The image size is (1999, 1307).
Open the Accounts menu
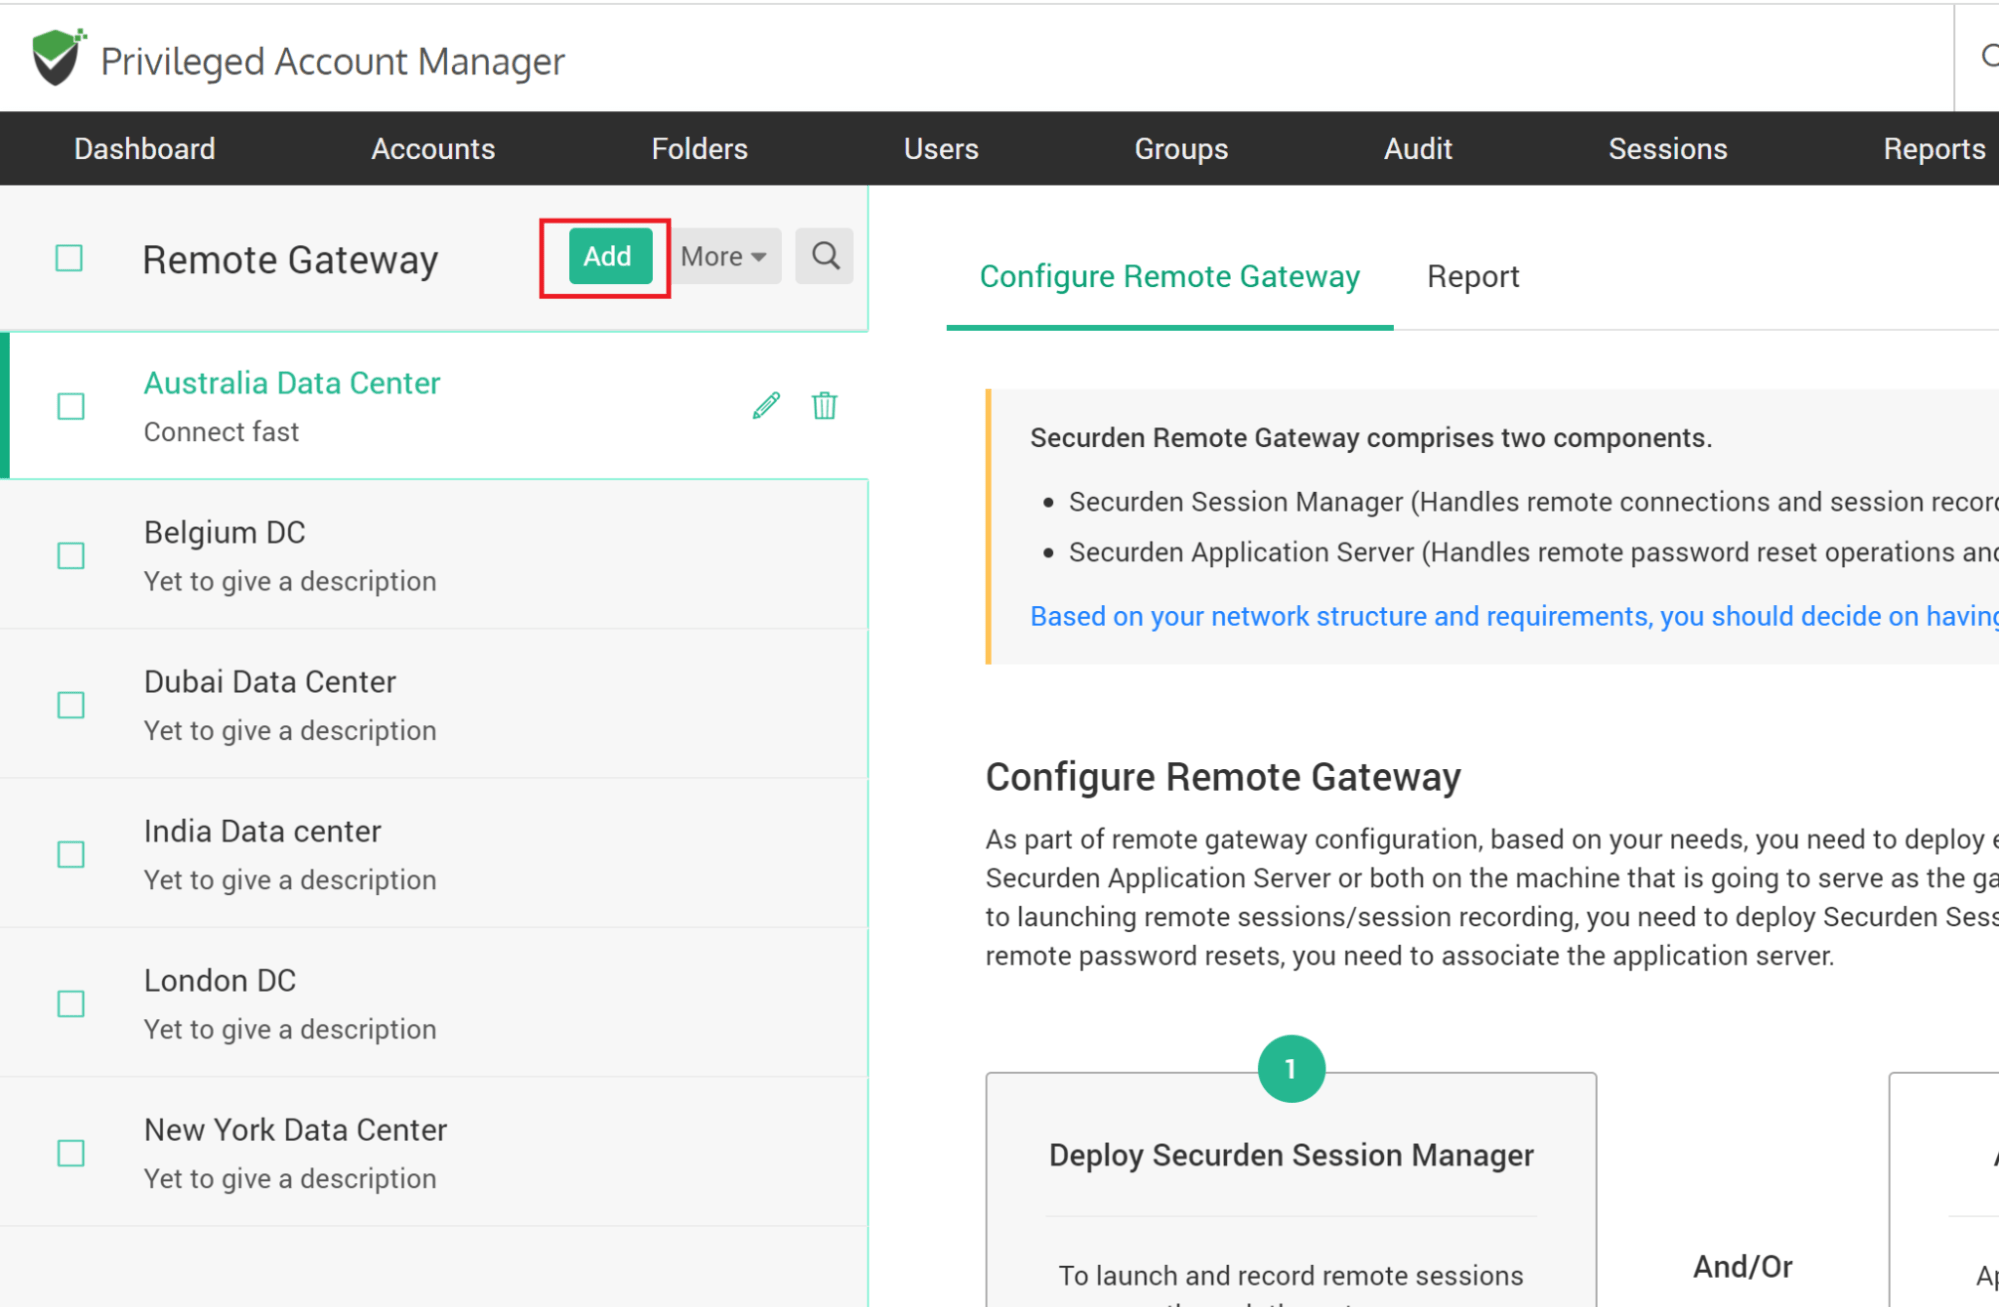click(432, 148)
